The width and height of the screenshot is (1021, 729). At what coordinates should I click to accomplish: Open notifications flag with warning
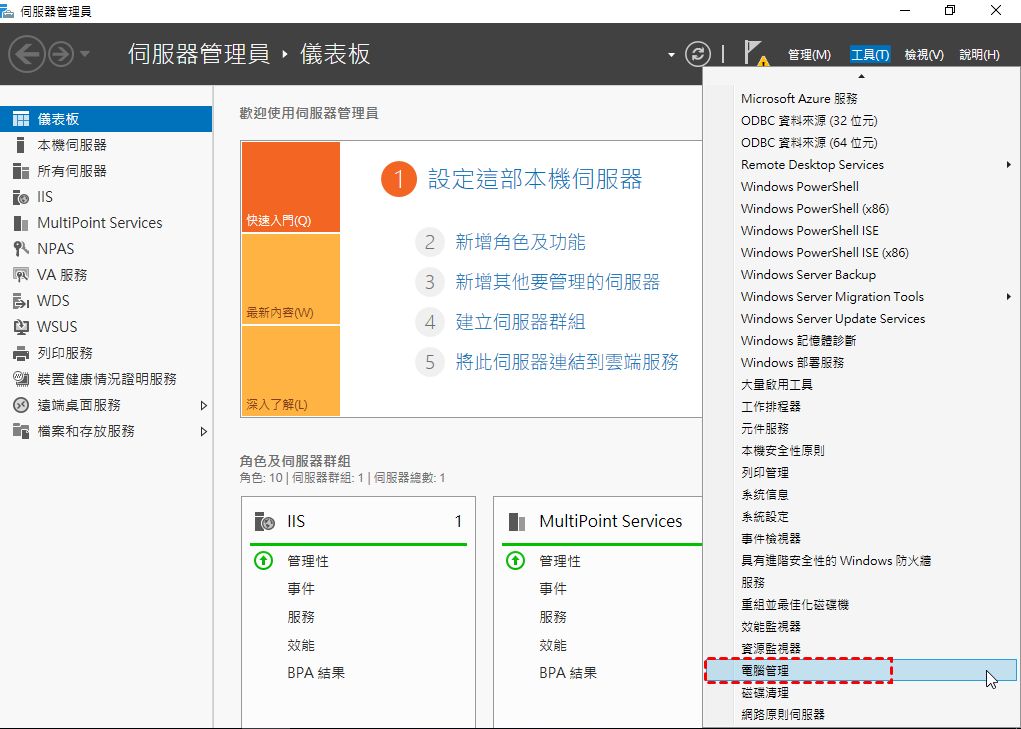pyautogui.click(x=755, y=53)
